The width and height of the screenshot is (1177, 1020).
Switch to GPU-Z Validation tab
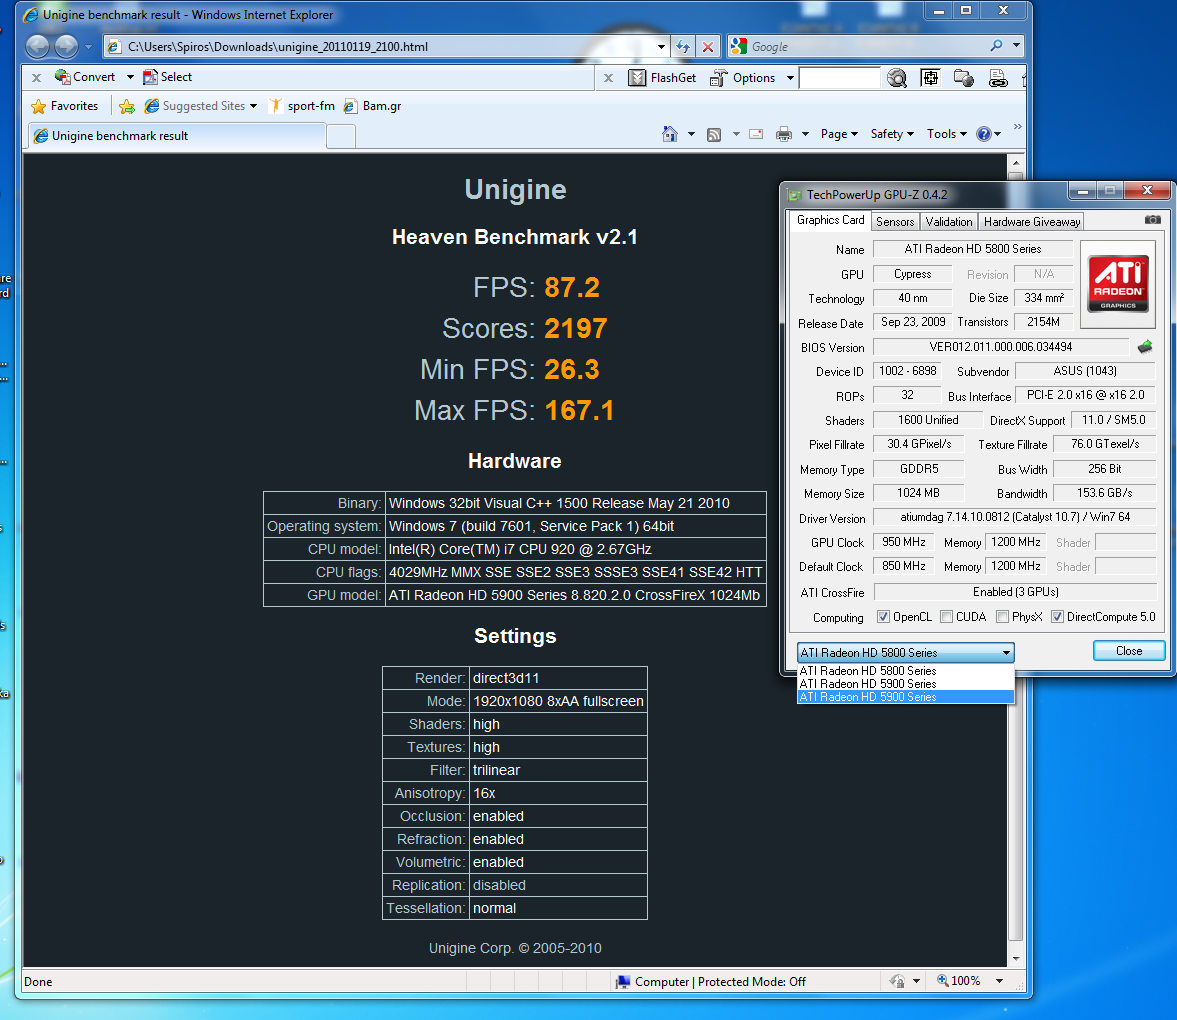(x=948, y=221)
